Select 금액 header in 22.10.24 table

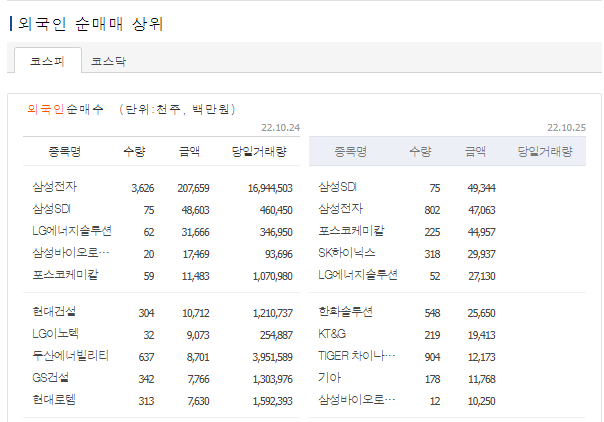pyautogui.click(x=189, y=151)
